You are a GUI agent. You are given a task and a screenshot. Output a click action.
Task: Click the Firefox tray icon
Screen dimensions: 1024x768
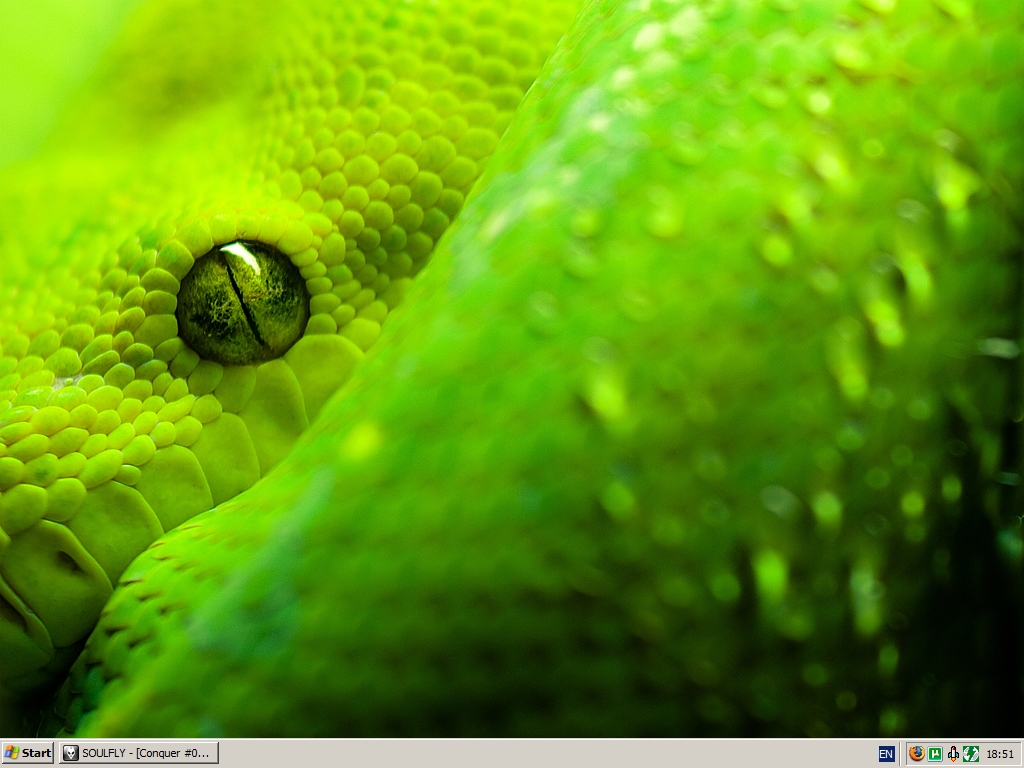click(916, 754)
